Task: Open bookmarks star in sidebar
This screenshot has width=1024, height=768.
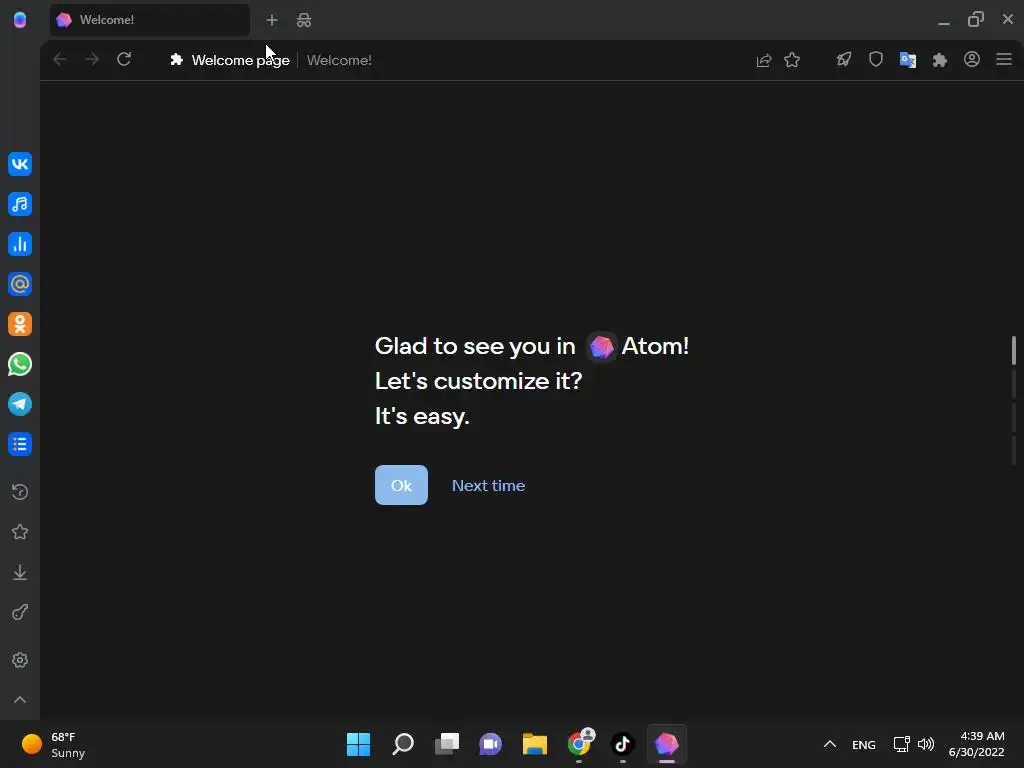Action: [20, 532]
